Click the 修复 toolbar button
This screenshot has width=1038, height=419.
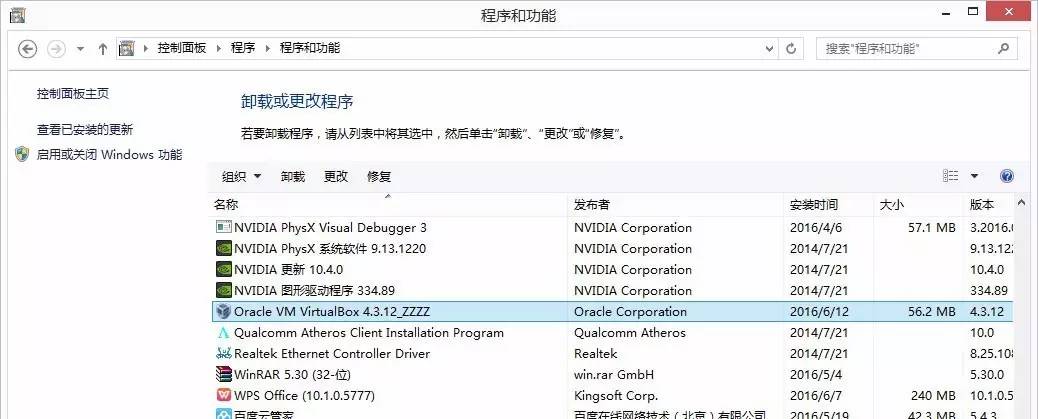click(379, 177)
